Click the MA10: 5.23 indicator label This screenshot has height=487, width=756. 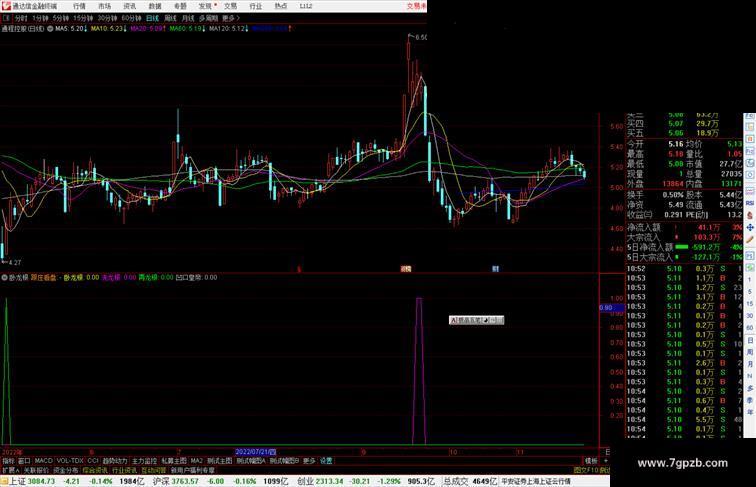tap(108, 29)
